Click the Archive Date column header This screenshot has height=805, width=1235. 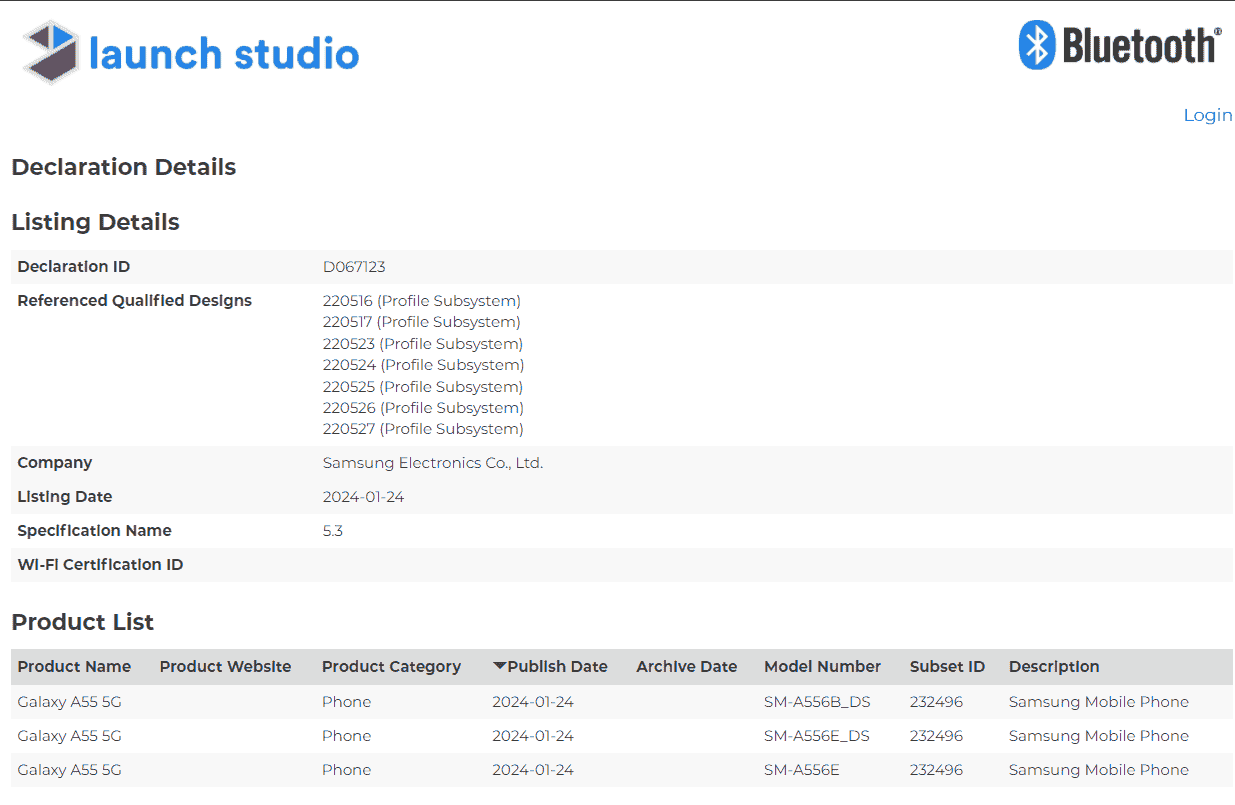click(686, 667)
